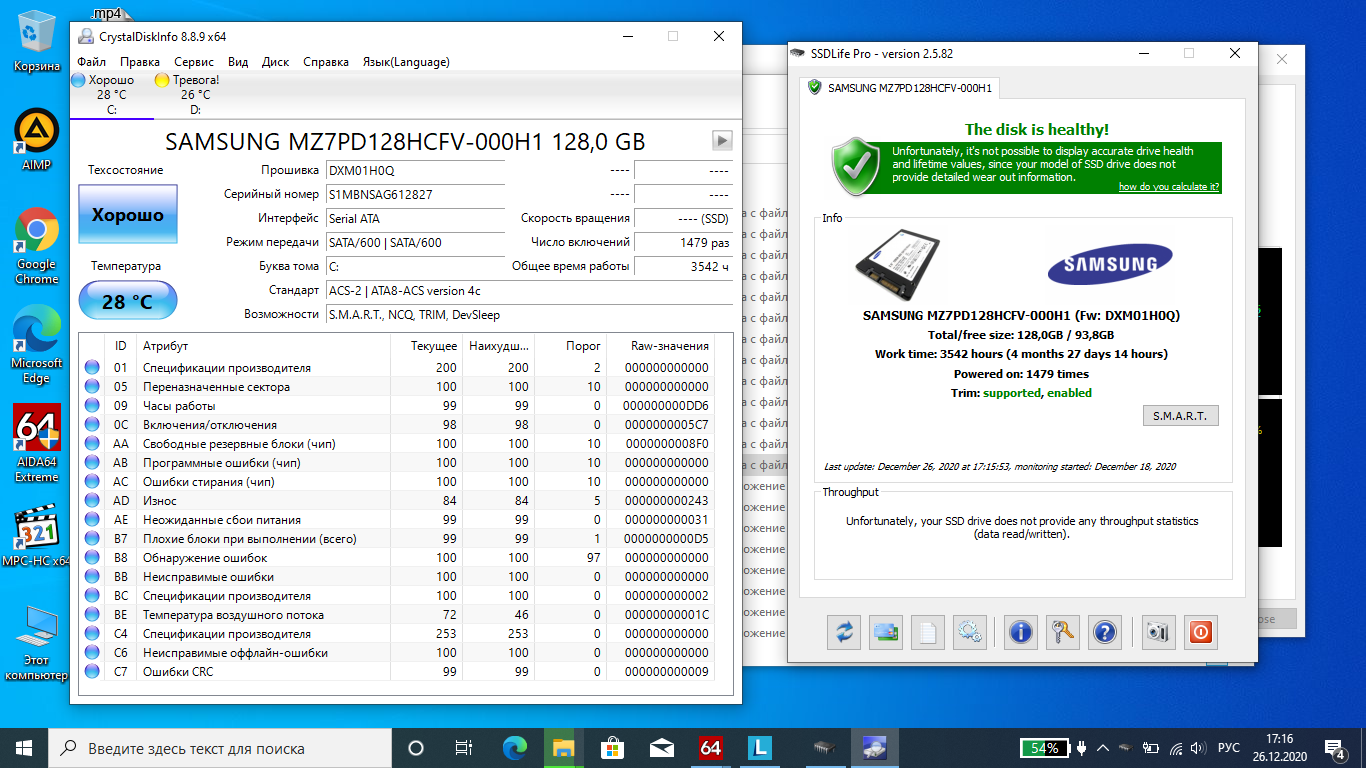Click the SSDLife refresh arrows icon
Image resolution: width=1366 pixels, height=768 pixels.
tap(845, 632)
